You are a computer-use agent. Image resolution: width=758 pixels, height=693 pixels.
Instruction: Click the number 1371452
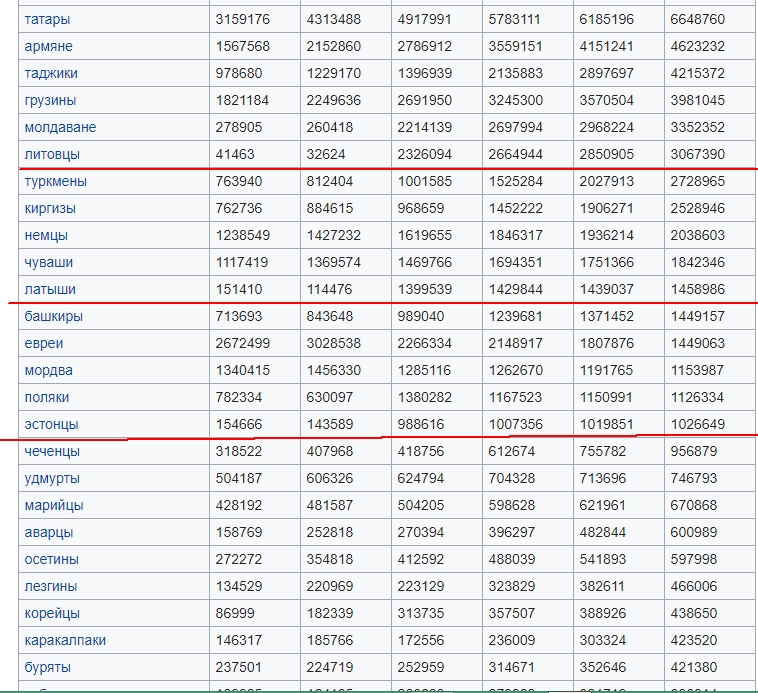coord(607,317)
